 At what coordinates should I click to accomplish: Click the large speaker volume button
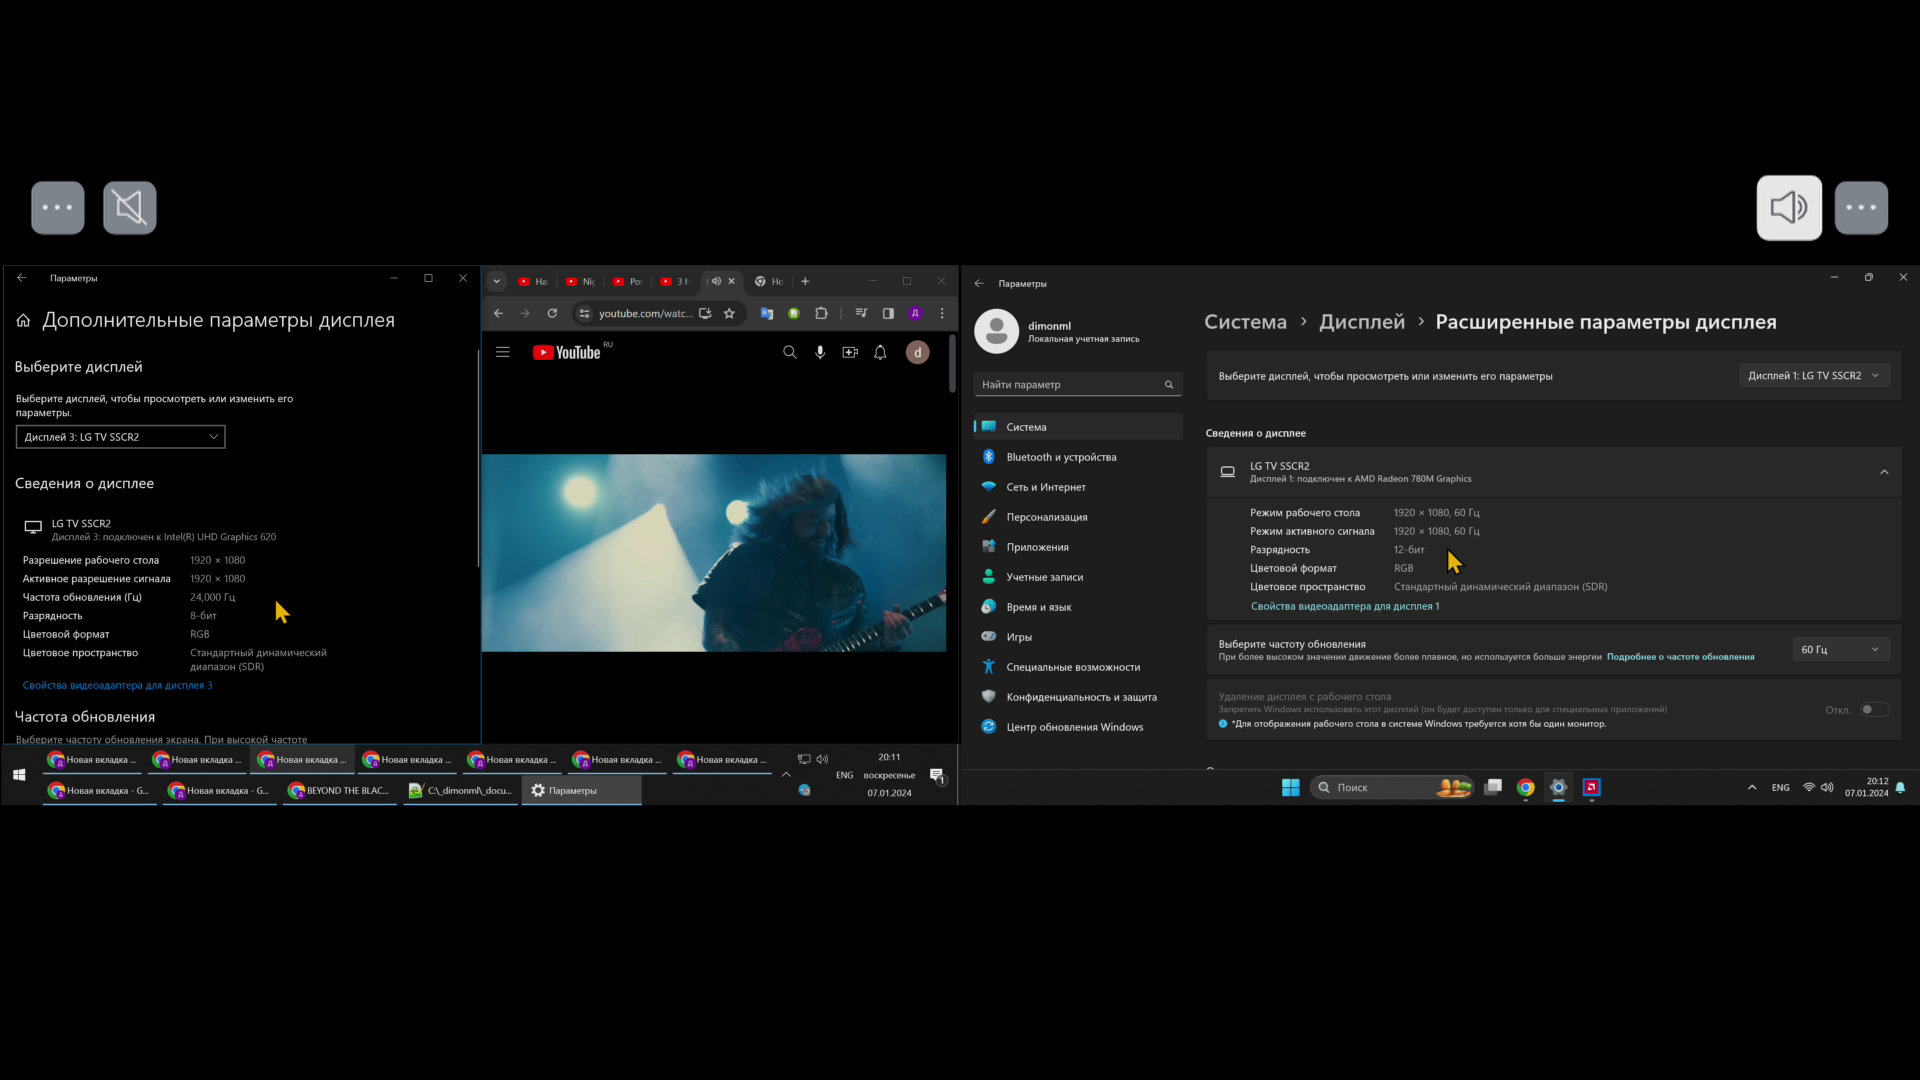pos(1788,208)
